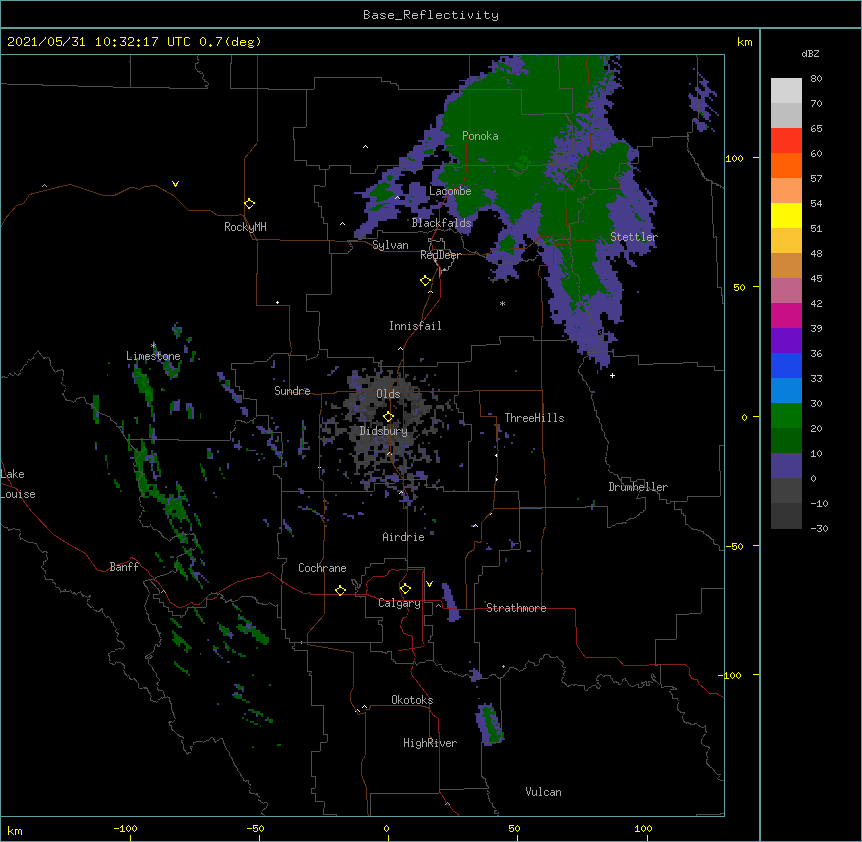Image resolution: width=862 pixels, height=842 pixels.
Task: Select the Lacombe city label
Action: [450, 191]
